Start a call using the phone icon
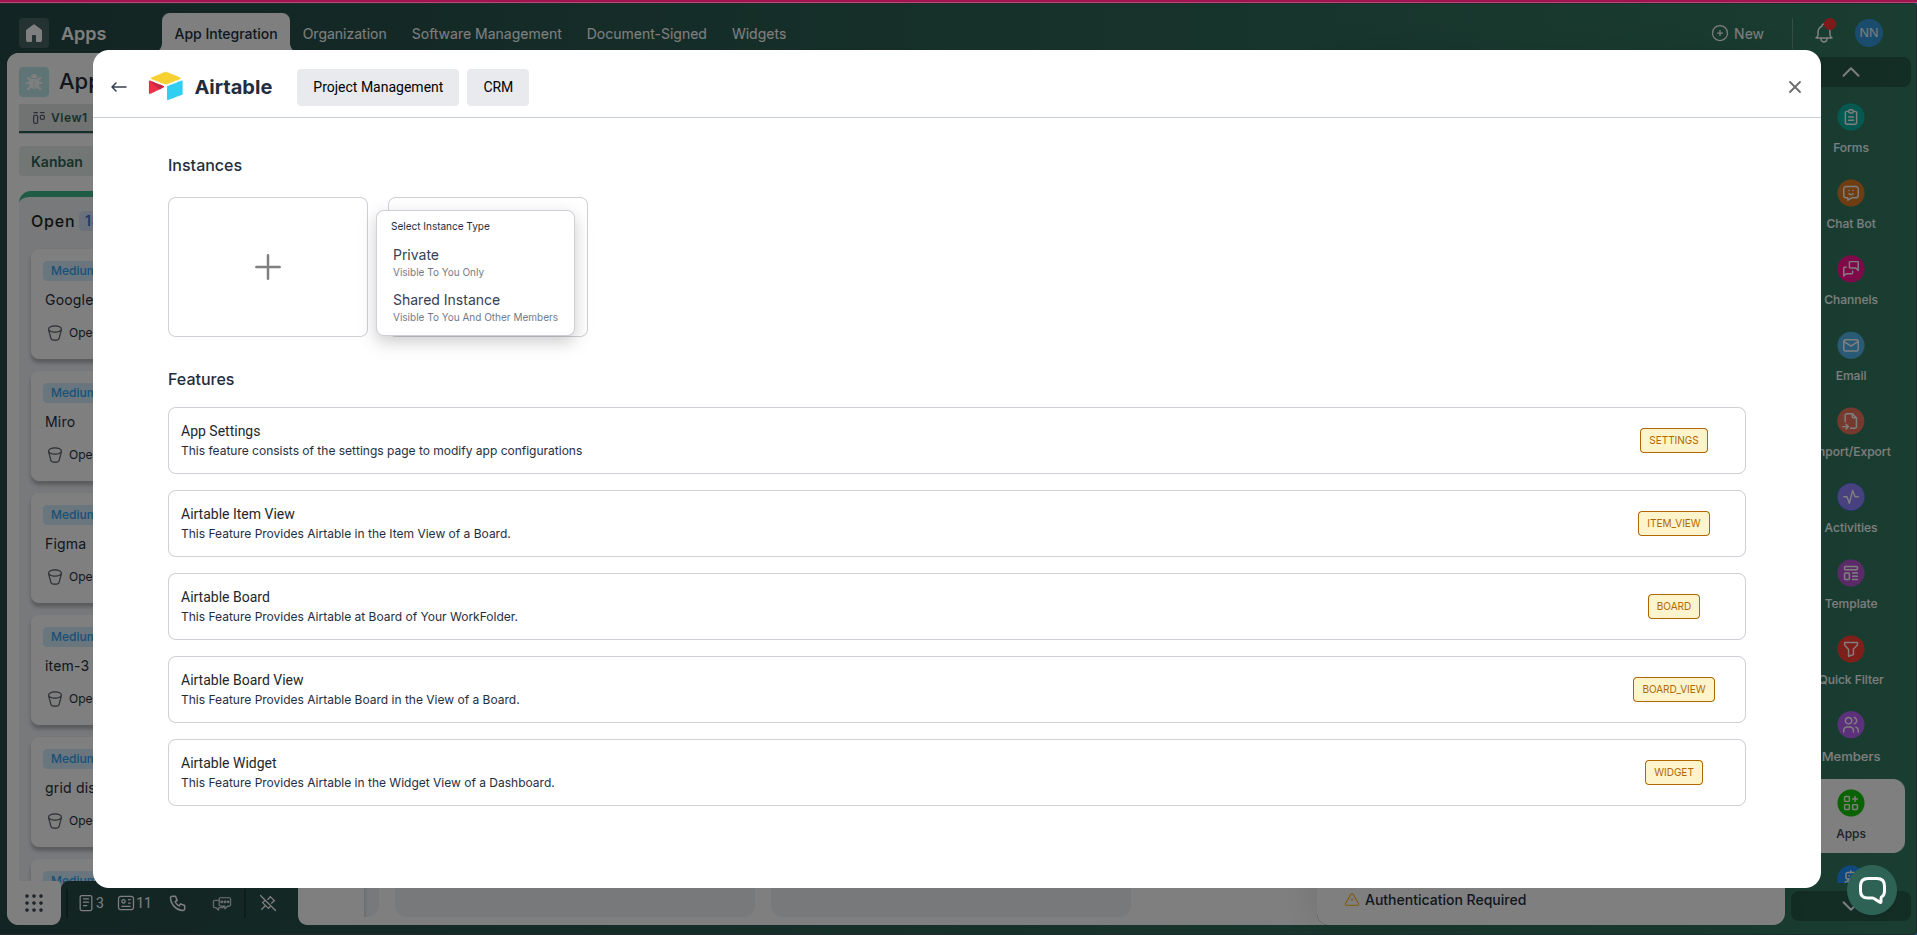 (177, 903)
